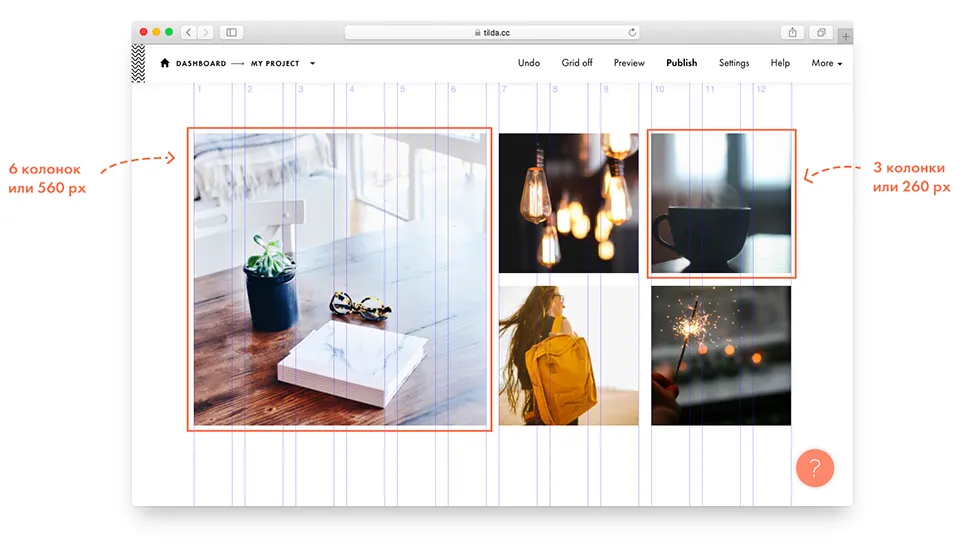The width and height of the screenshot is (960, 557).
Task: Click the red close window button
Action: click(x=144, y=32)
